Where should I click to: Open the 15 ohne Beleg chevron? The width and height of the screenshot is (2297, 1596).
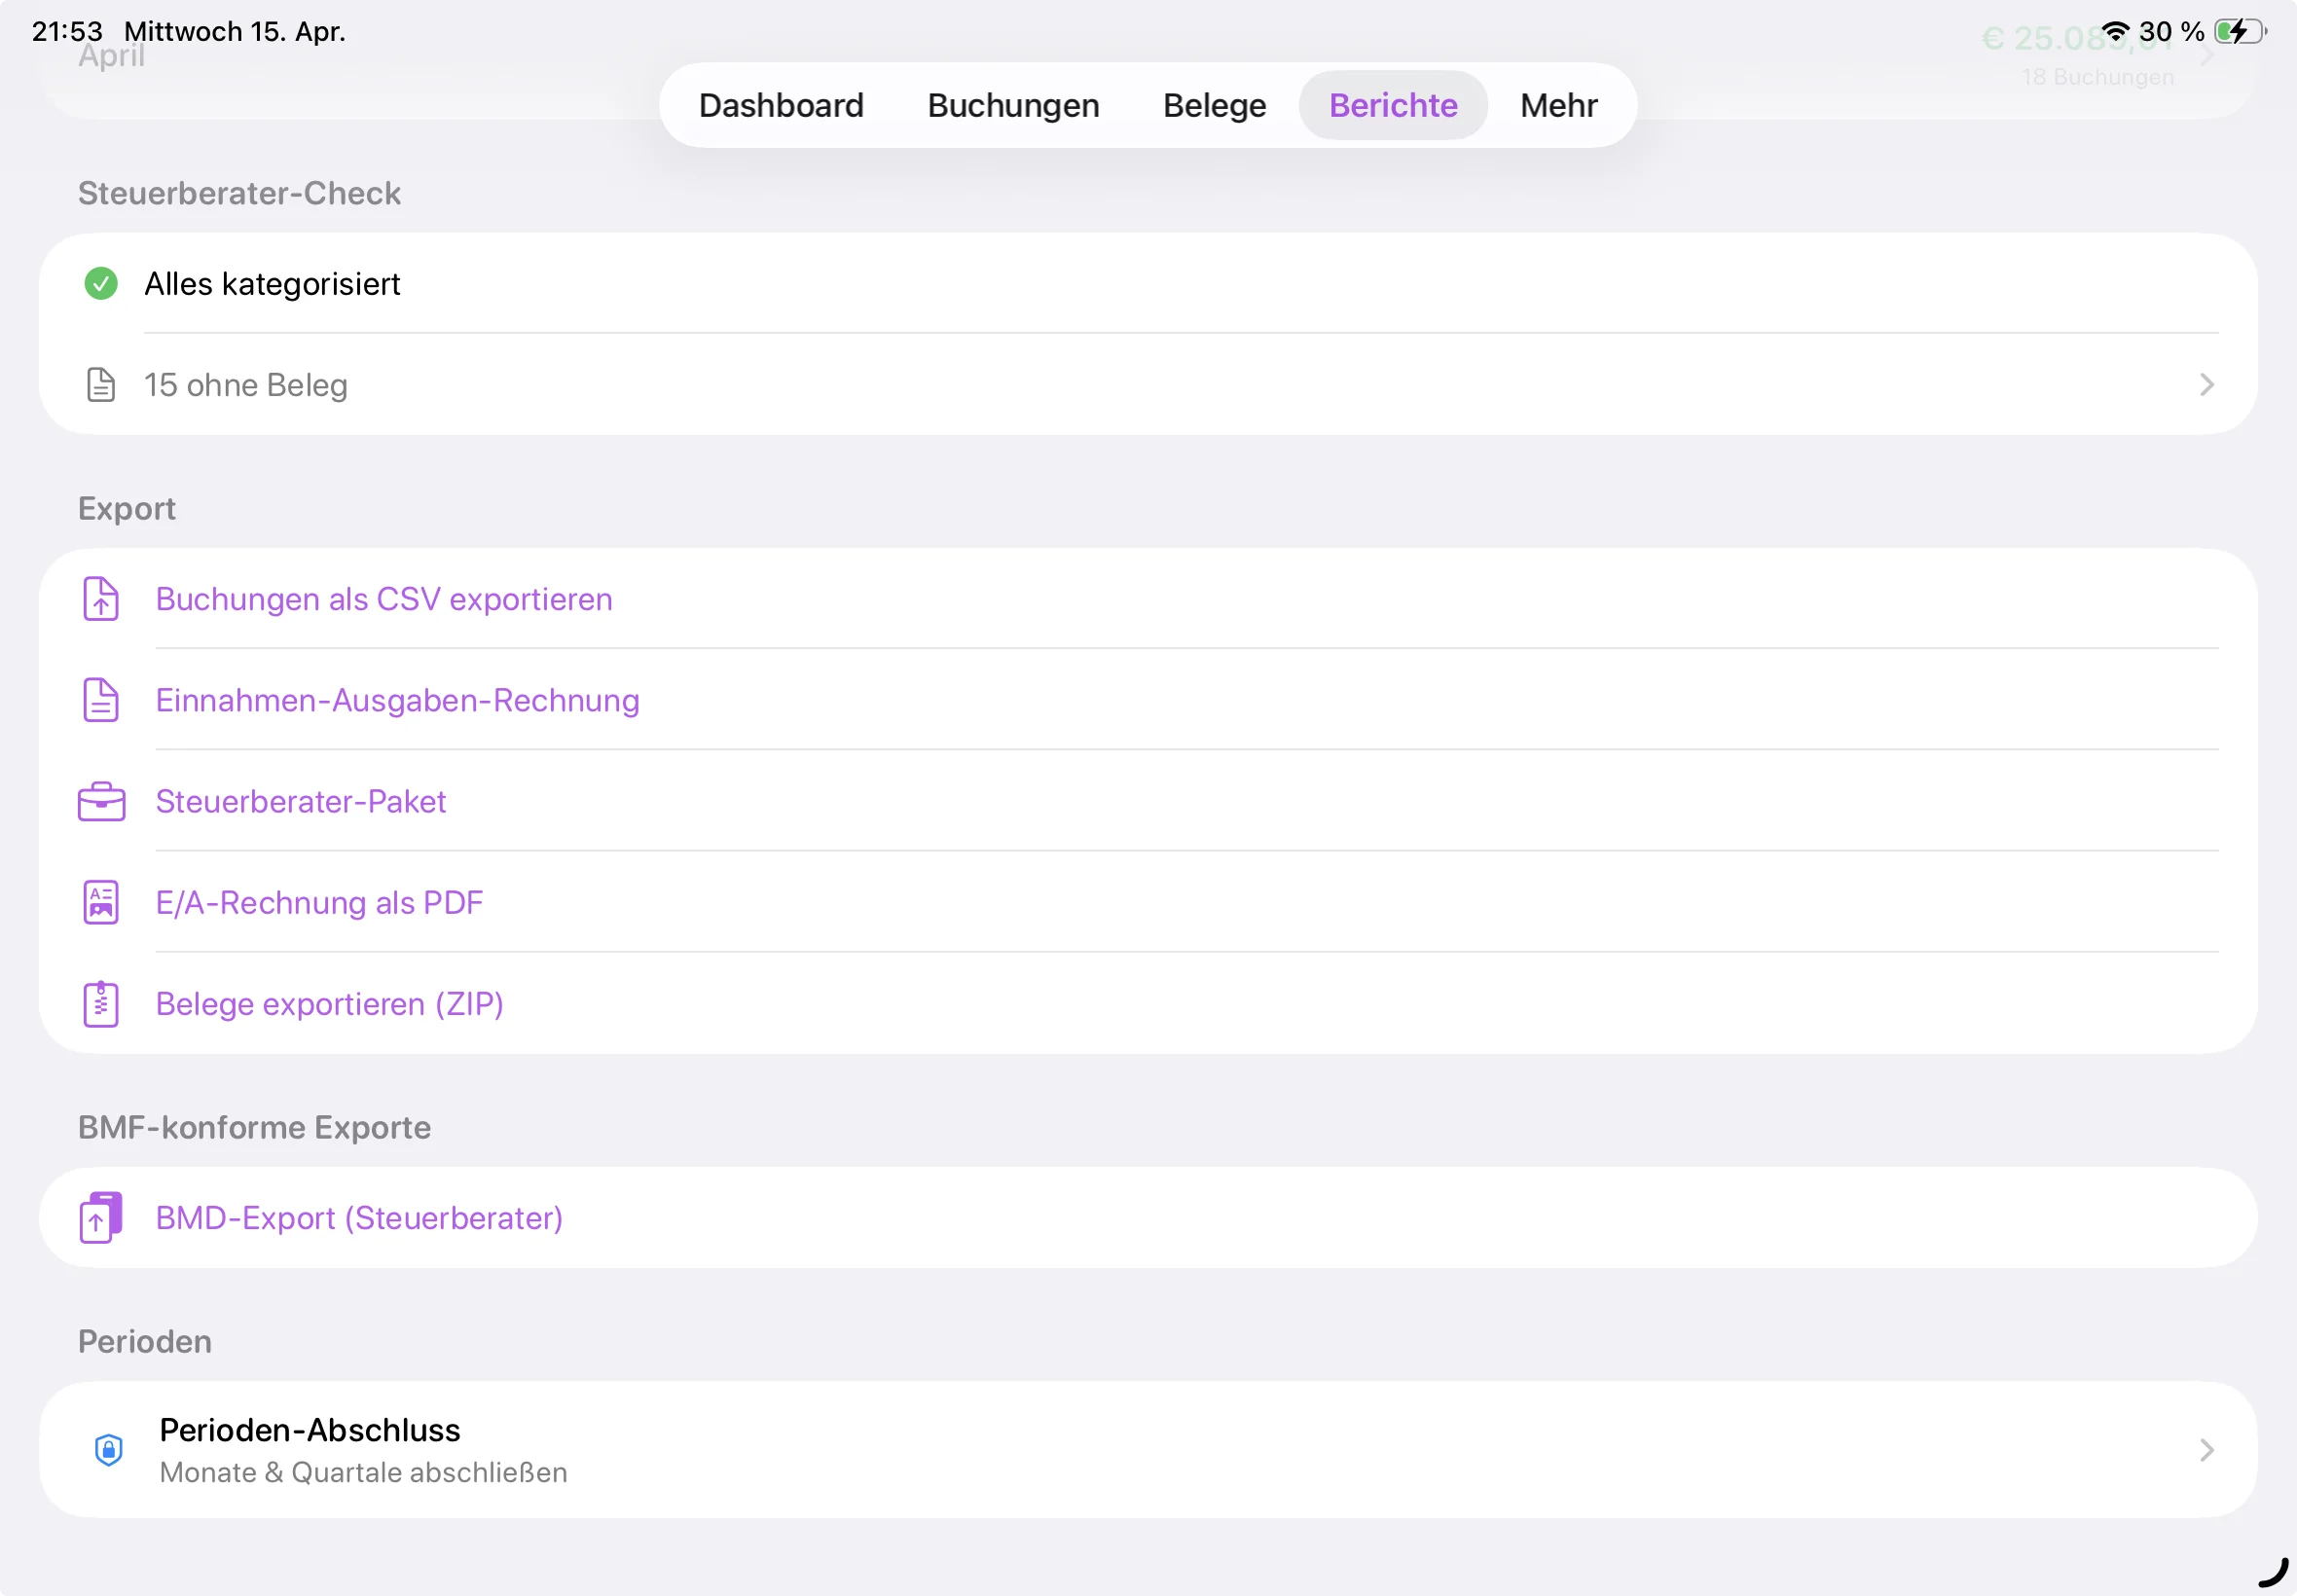[2206, 385]
